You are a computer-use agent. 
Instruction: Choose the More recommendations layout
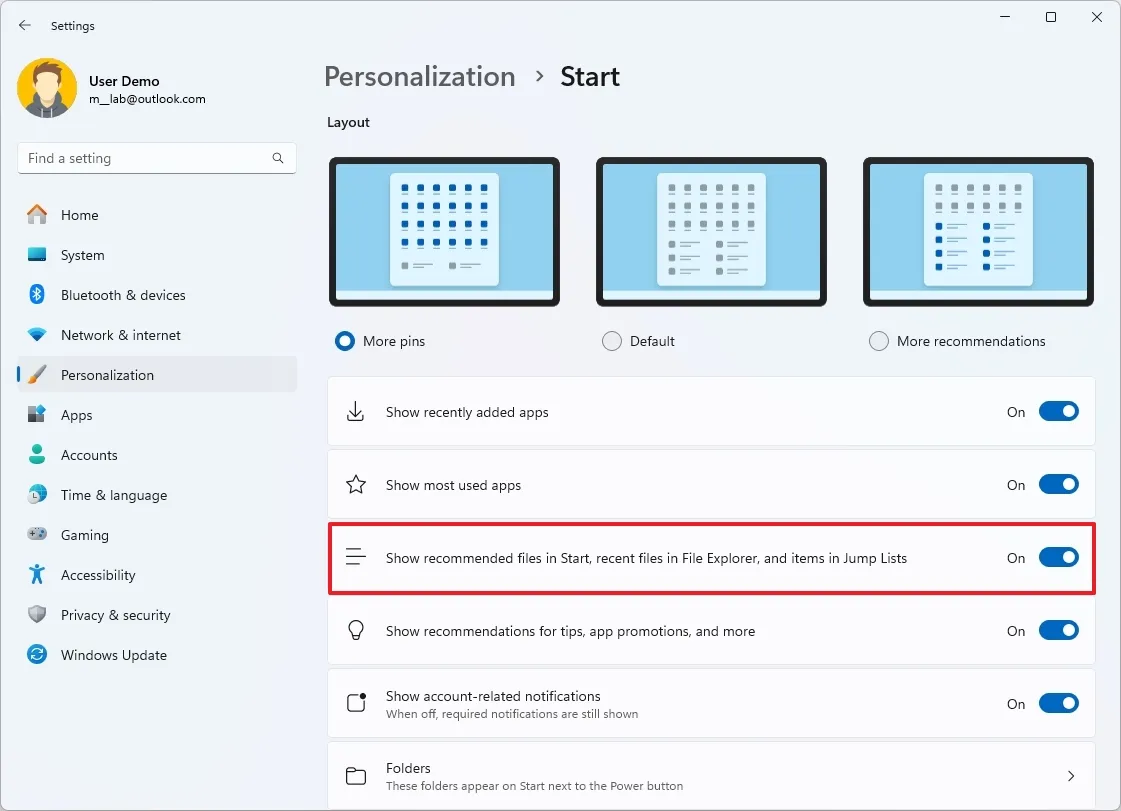pyautogui.click(x=878, y=340)
